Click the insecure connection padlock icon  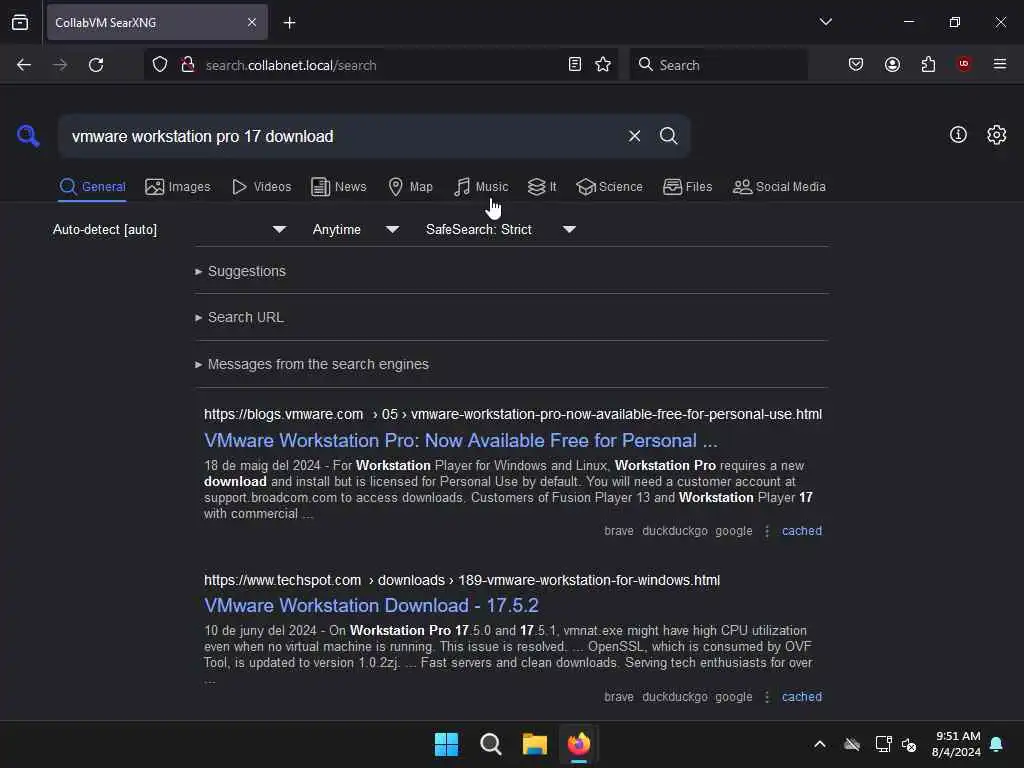(188, 65)
